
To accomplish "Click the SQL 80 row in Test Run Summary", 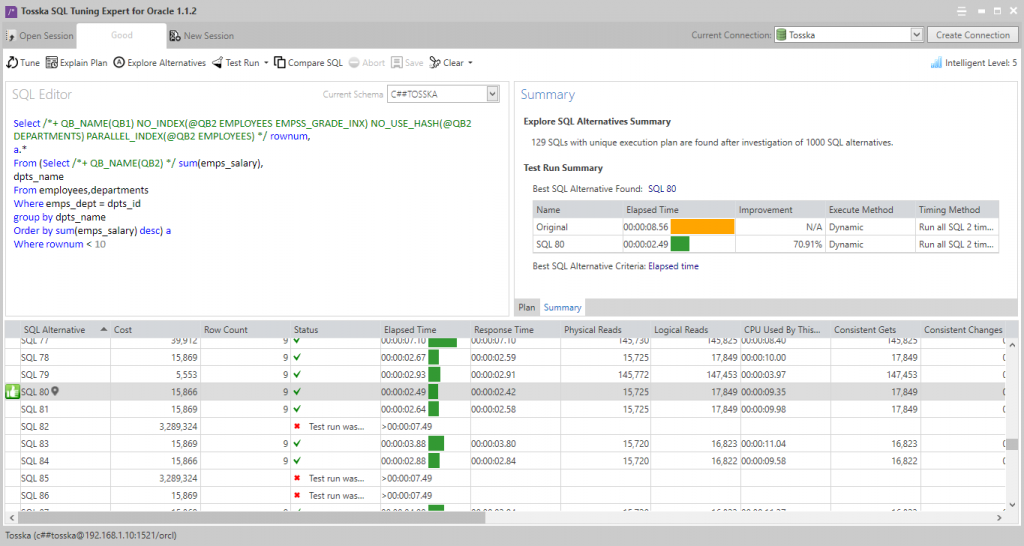I will [765, 244].
